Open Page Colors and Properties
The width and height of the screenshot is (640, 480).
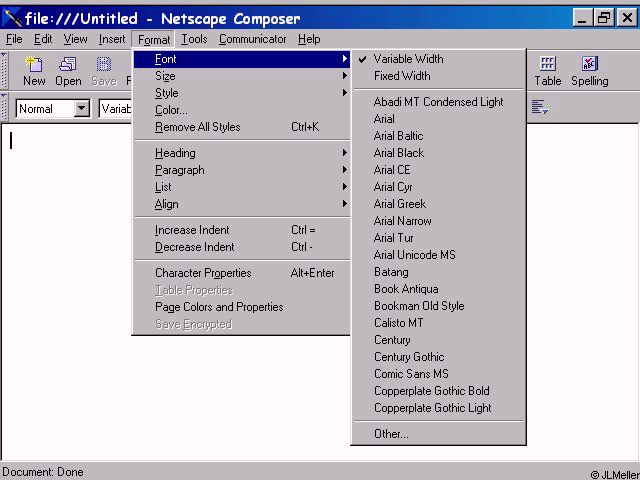pos(242,307)
